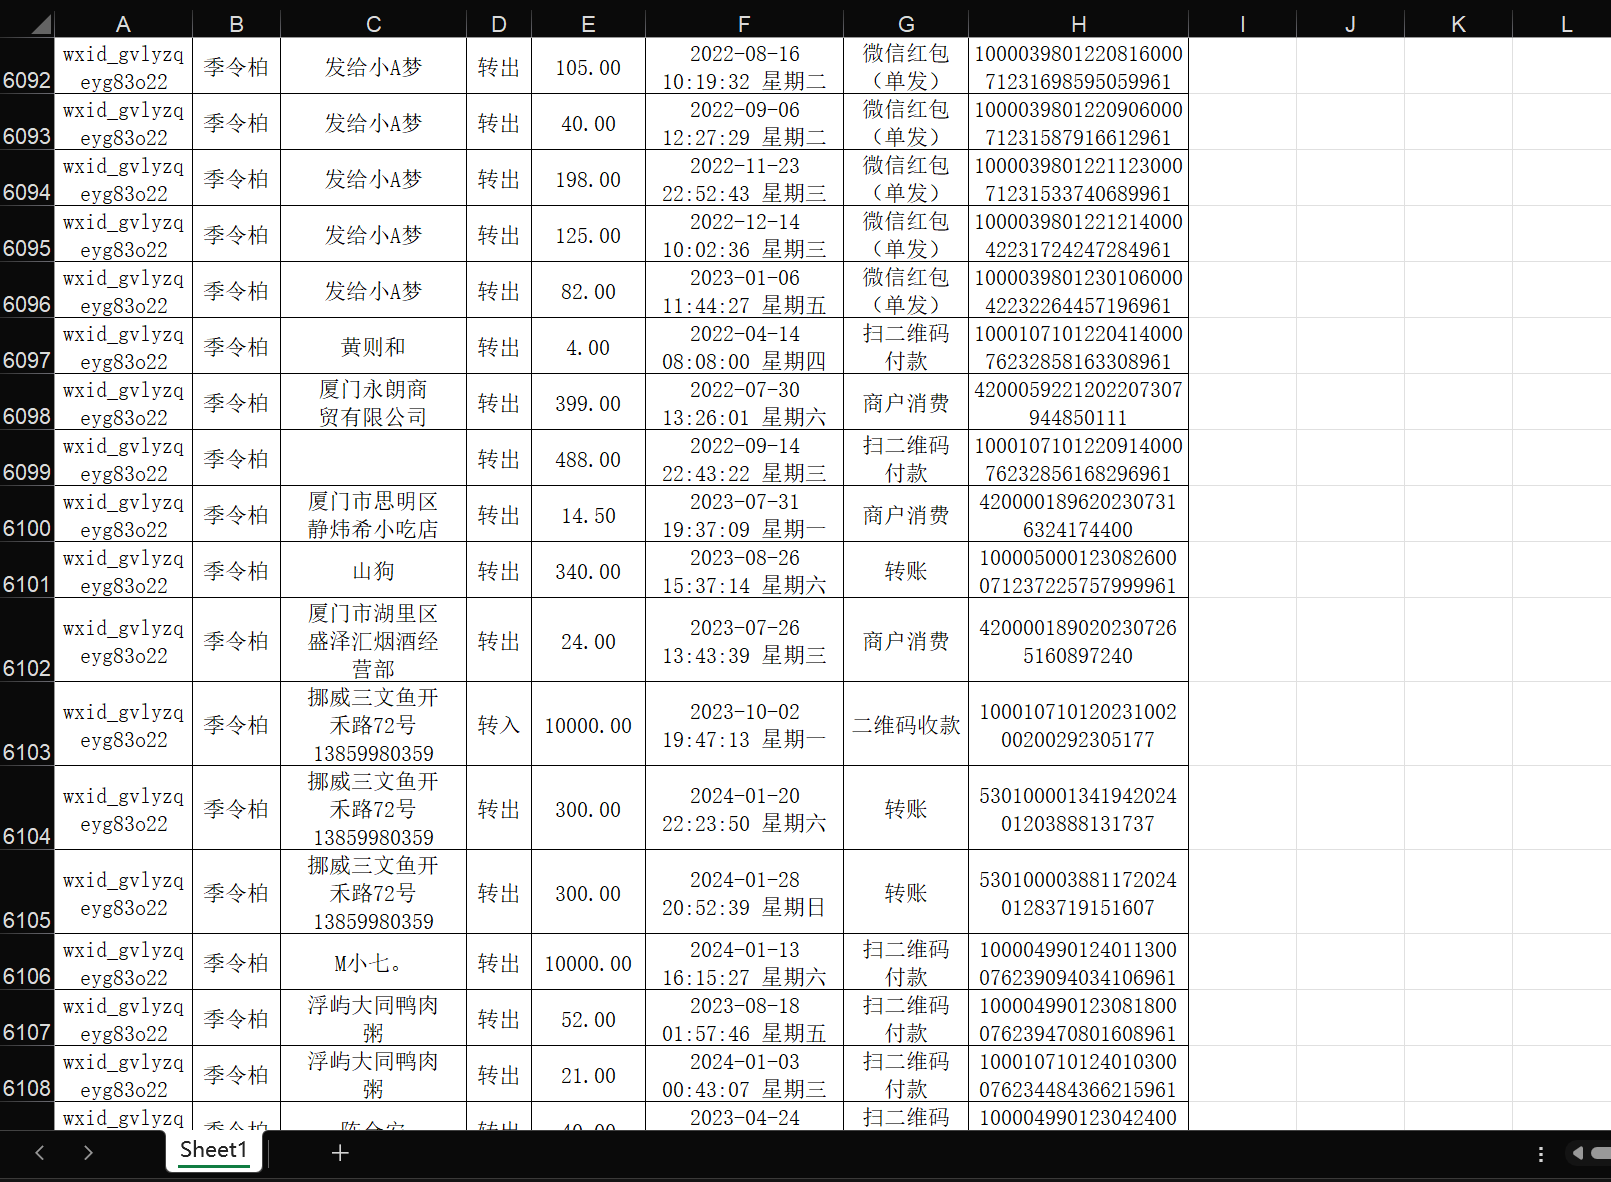1611x1182 pixels.
Task: Select column E header
Action: click(588, 24)
